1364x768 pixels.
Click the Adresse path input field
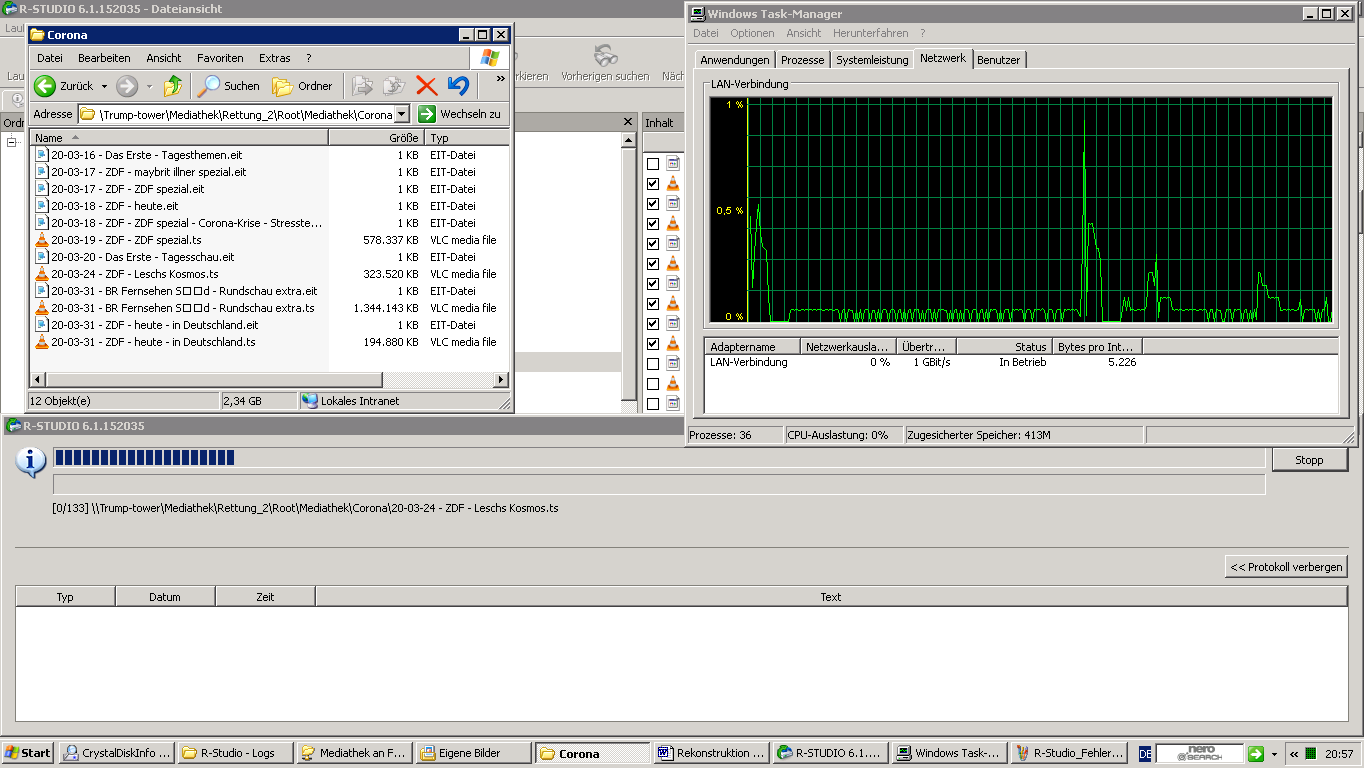pyautogui.click(x=236, y=114)
